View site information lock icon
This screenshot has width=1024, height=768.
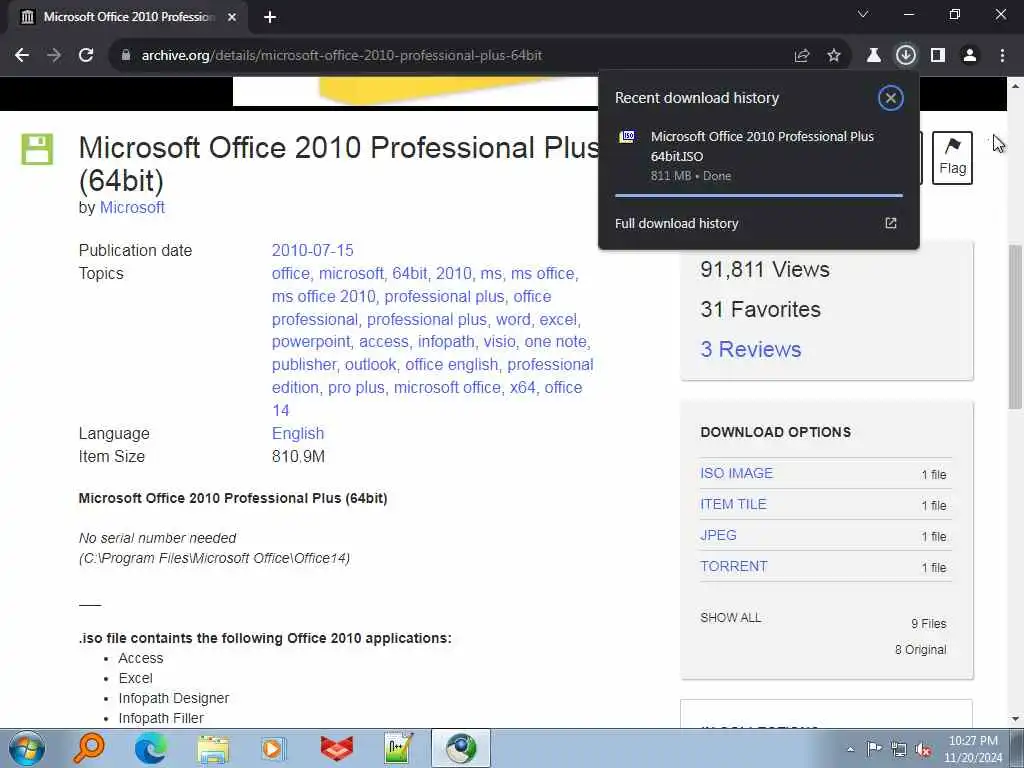[126, 56]
